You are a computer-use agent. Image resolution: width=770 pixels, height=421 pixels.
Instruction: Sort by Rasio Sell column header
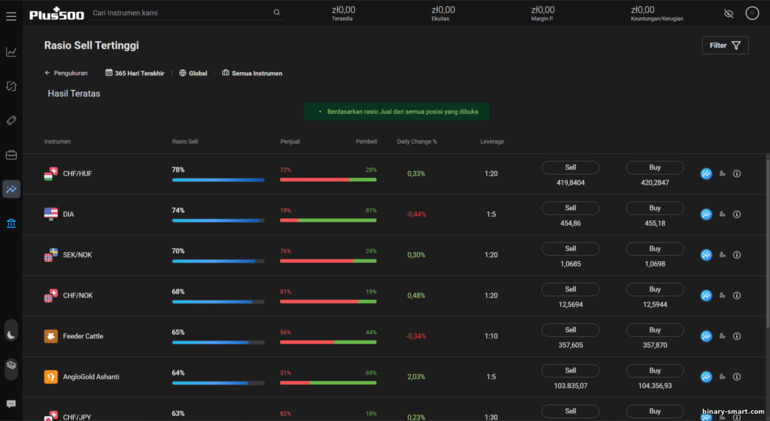point(185,141)
